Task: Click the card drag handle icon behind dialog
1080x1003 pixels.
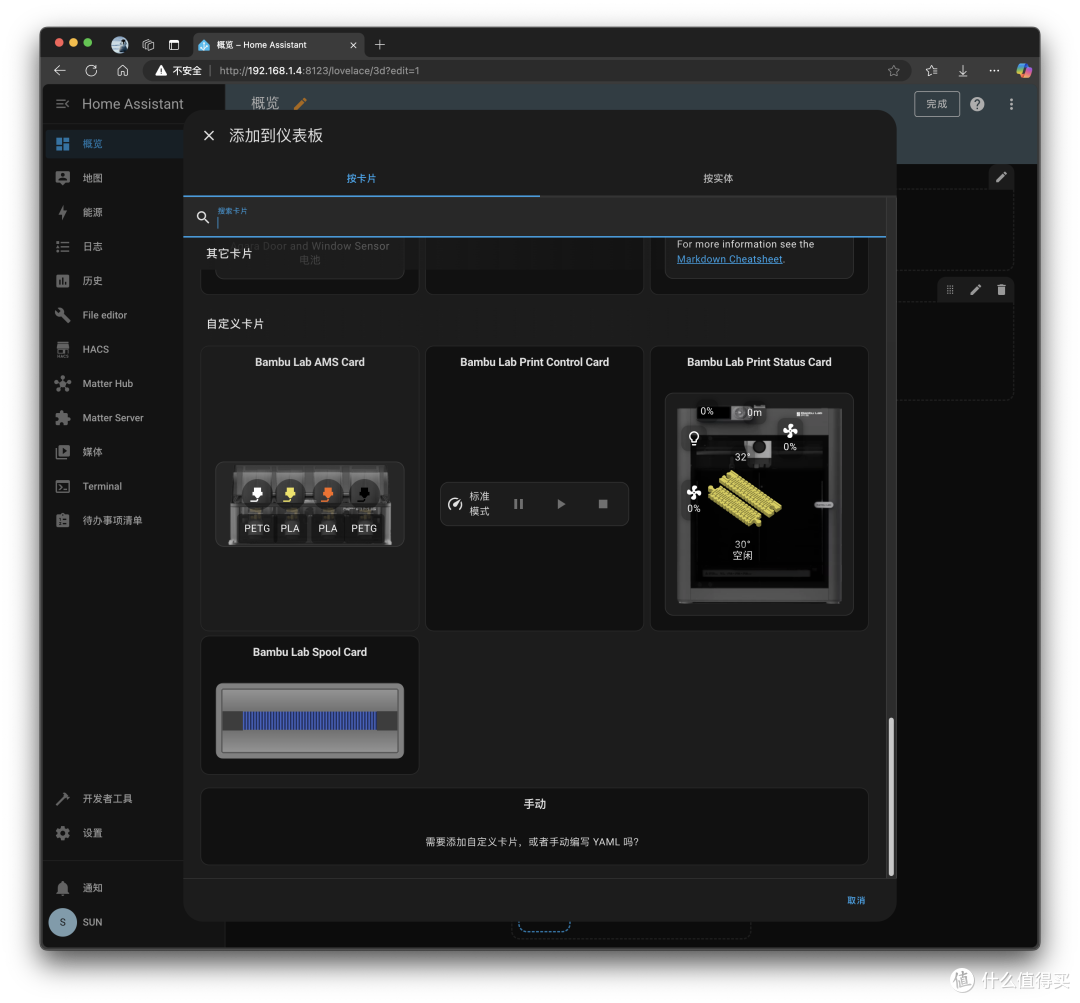Action: click(x=950, y=290)
